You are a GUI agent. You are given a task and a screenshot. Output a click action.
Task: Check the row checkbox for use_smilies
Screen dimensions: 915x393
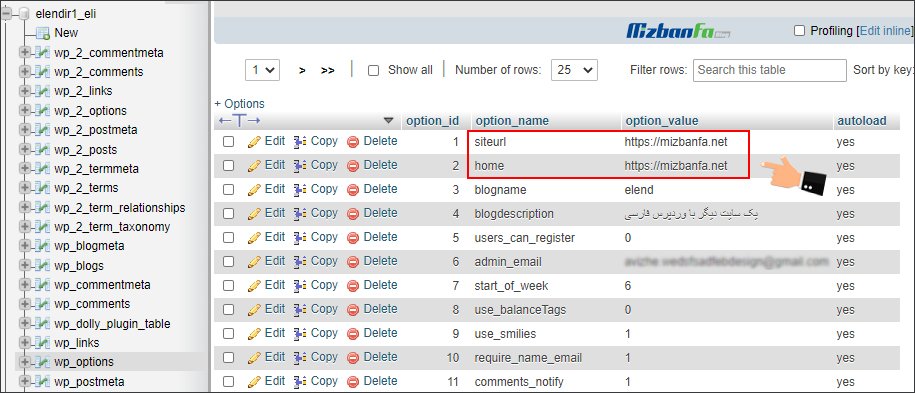(x=228, y=333)
